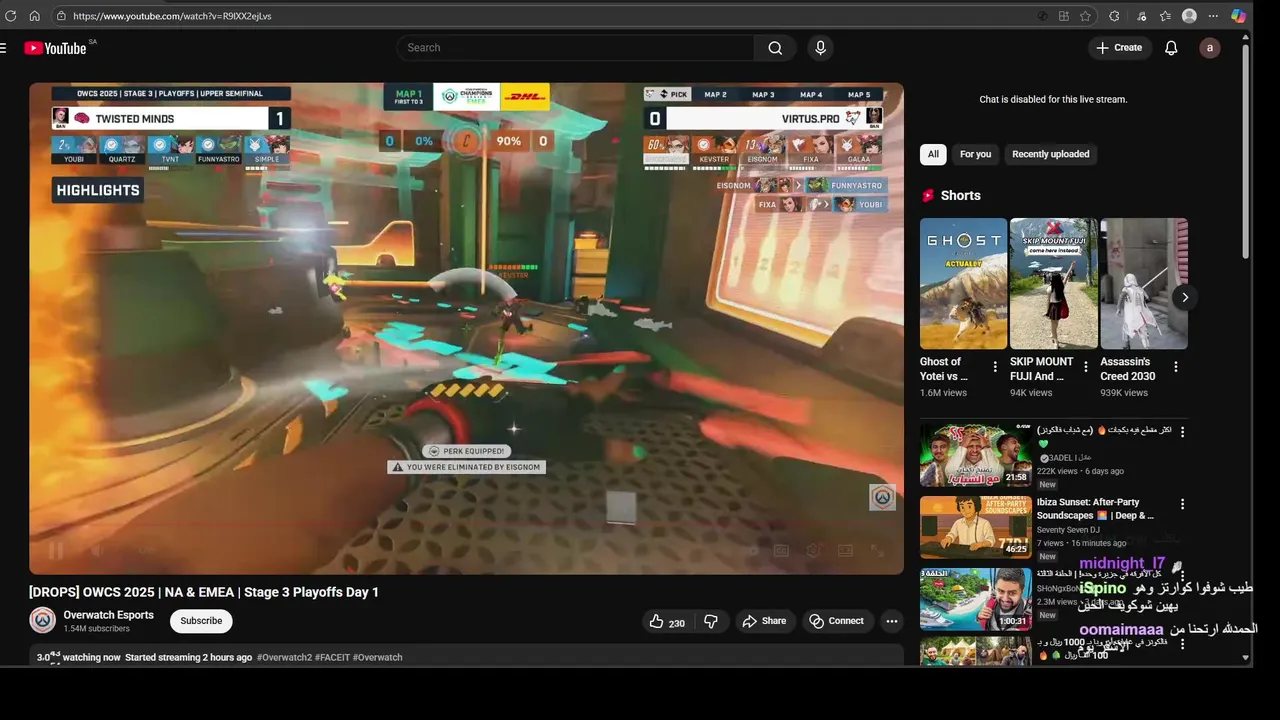The width and height of the screenshot is (1280, 720).
Task: Open the favorites list icon
Action: [1165, 16]
